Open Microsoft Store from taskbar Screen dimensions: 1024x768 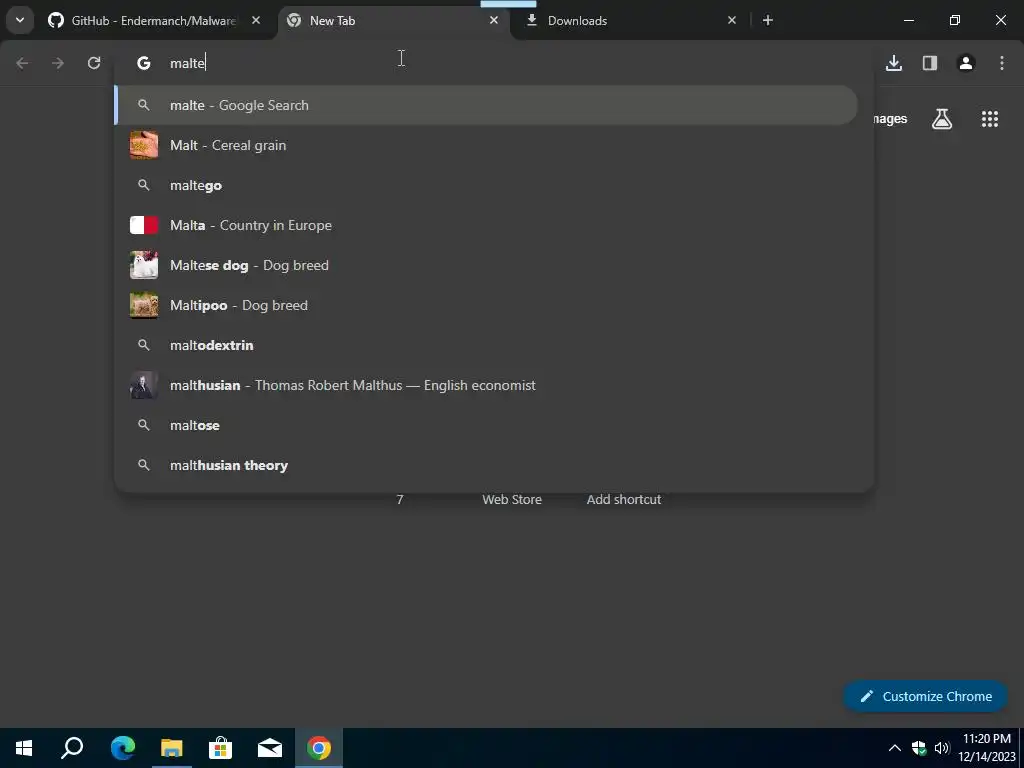[x=221, y=748]
